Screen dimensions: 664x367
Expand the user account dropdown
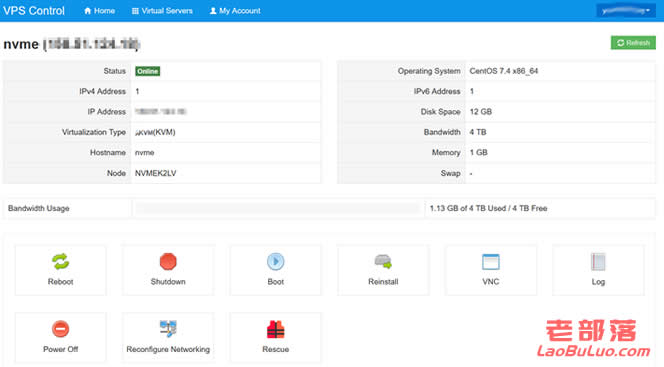(626, 11)
